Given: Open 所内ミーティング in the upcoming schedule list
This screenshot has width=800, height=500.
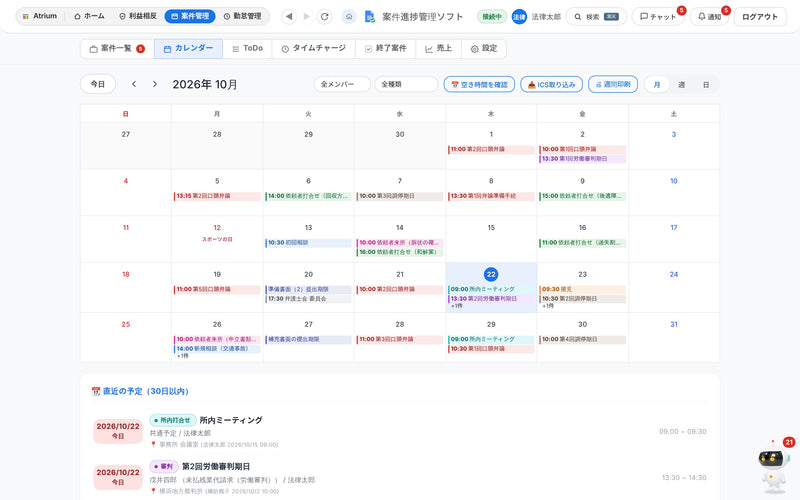Looking at the screenshot, I should pos(231,420).
